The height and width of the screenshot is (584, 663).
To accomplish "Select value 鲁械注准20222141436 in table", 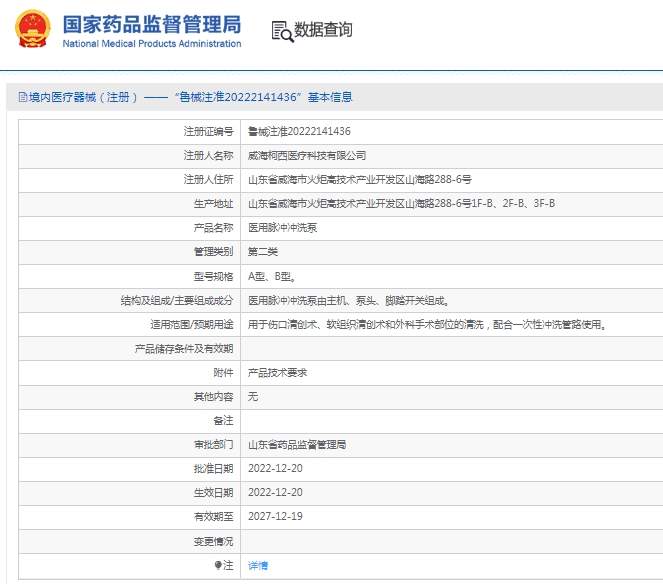I will click(299, 132).
